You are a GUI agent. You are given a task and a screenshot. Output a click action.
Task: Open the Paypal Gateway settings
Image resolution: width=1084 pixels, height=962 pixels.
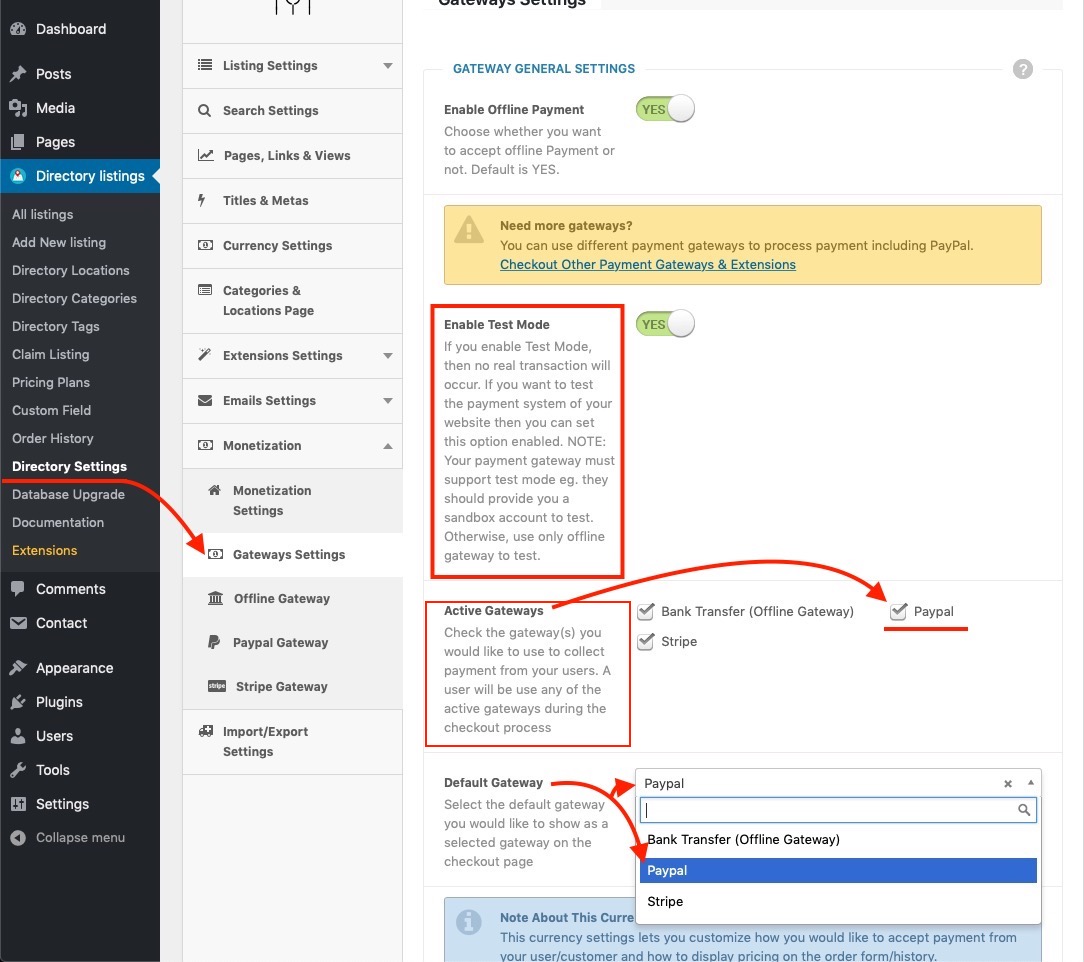pyautogui.click(x=280, y=642)
